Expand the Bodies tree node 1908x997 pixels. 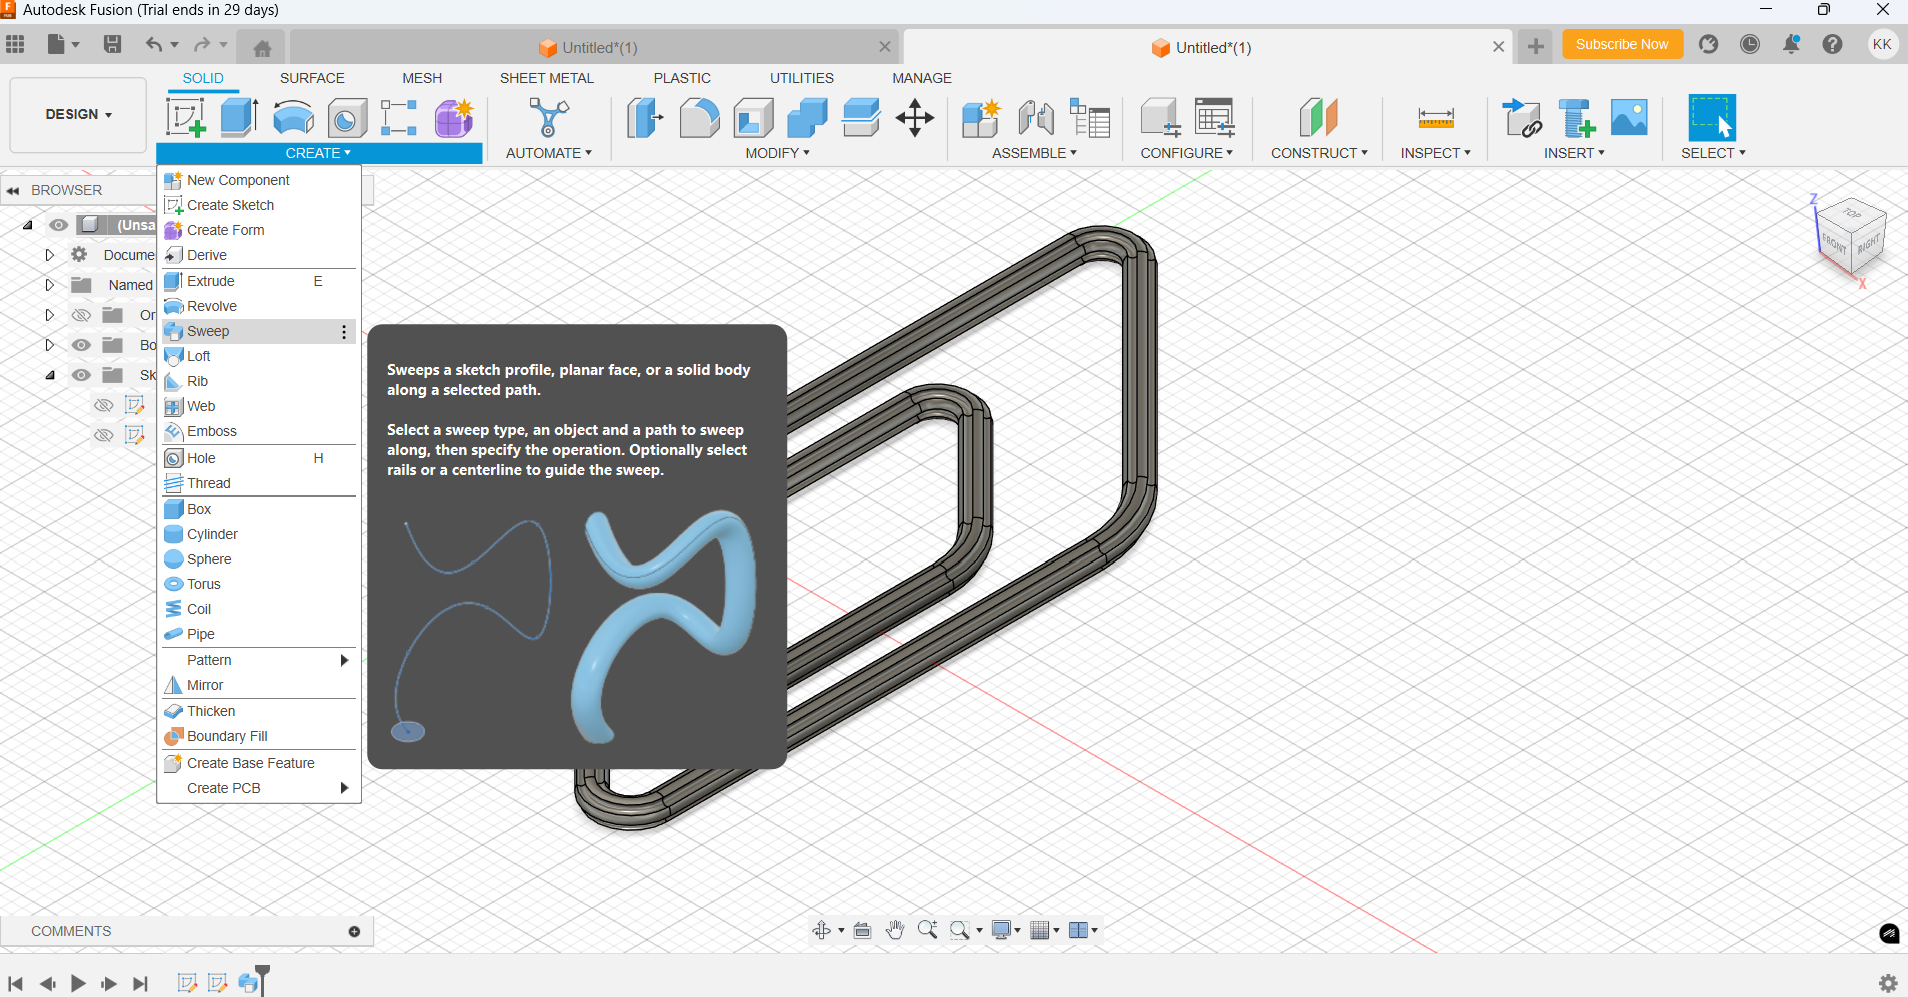pos(49,345)
